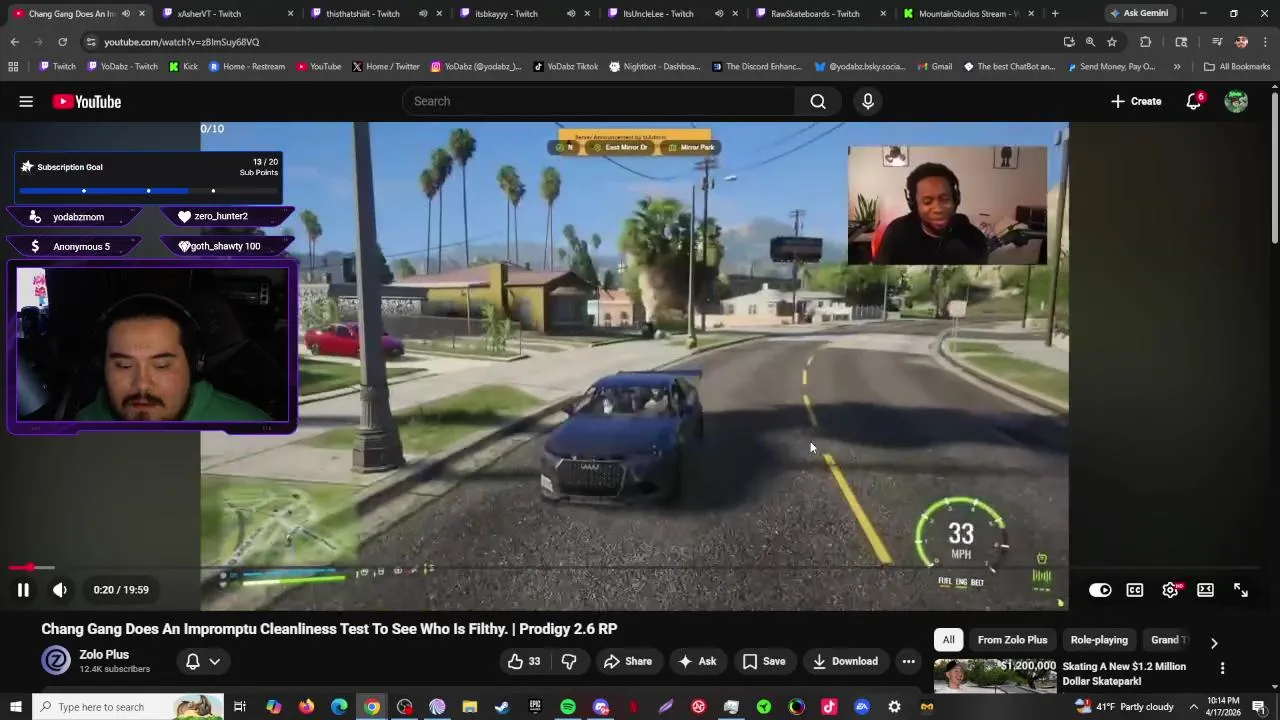Open the player settings gear
This screenshot has width=1280, height=720.
[1170, 590]
